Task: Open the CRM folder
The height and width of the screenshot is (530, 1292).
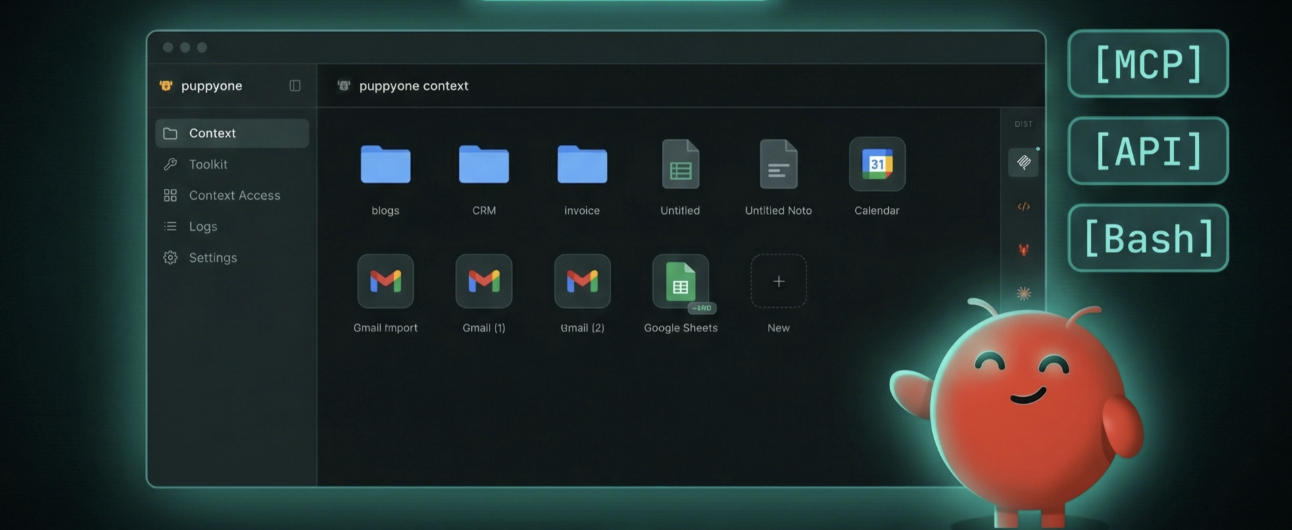Action: [x=484, y=165]
